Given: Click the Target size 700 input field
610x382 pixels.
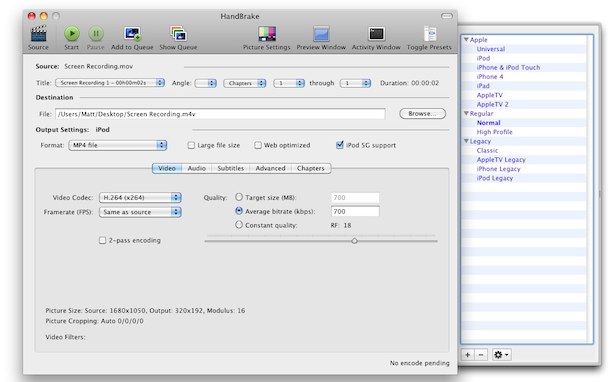Looking at the screenshot, I should 355,198.
